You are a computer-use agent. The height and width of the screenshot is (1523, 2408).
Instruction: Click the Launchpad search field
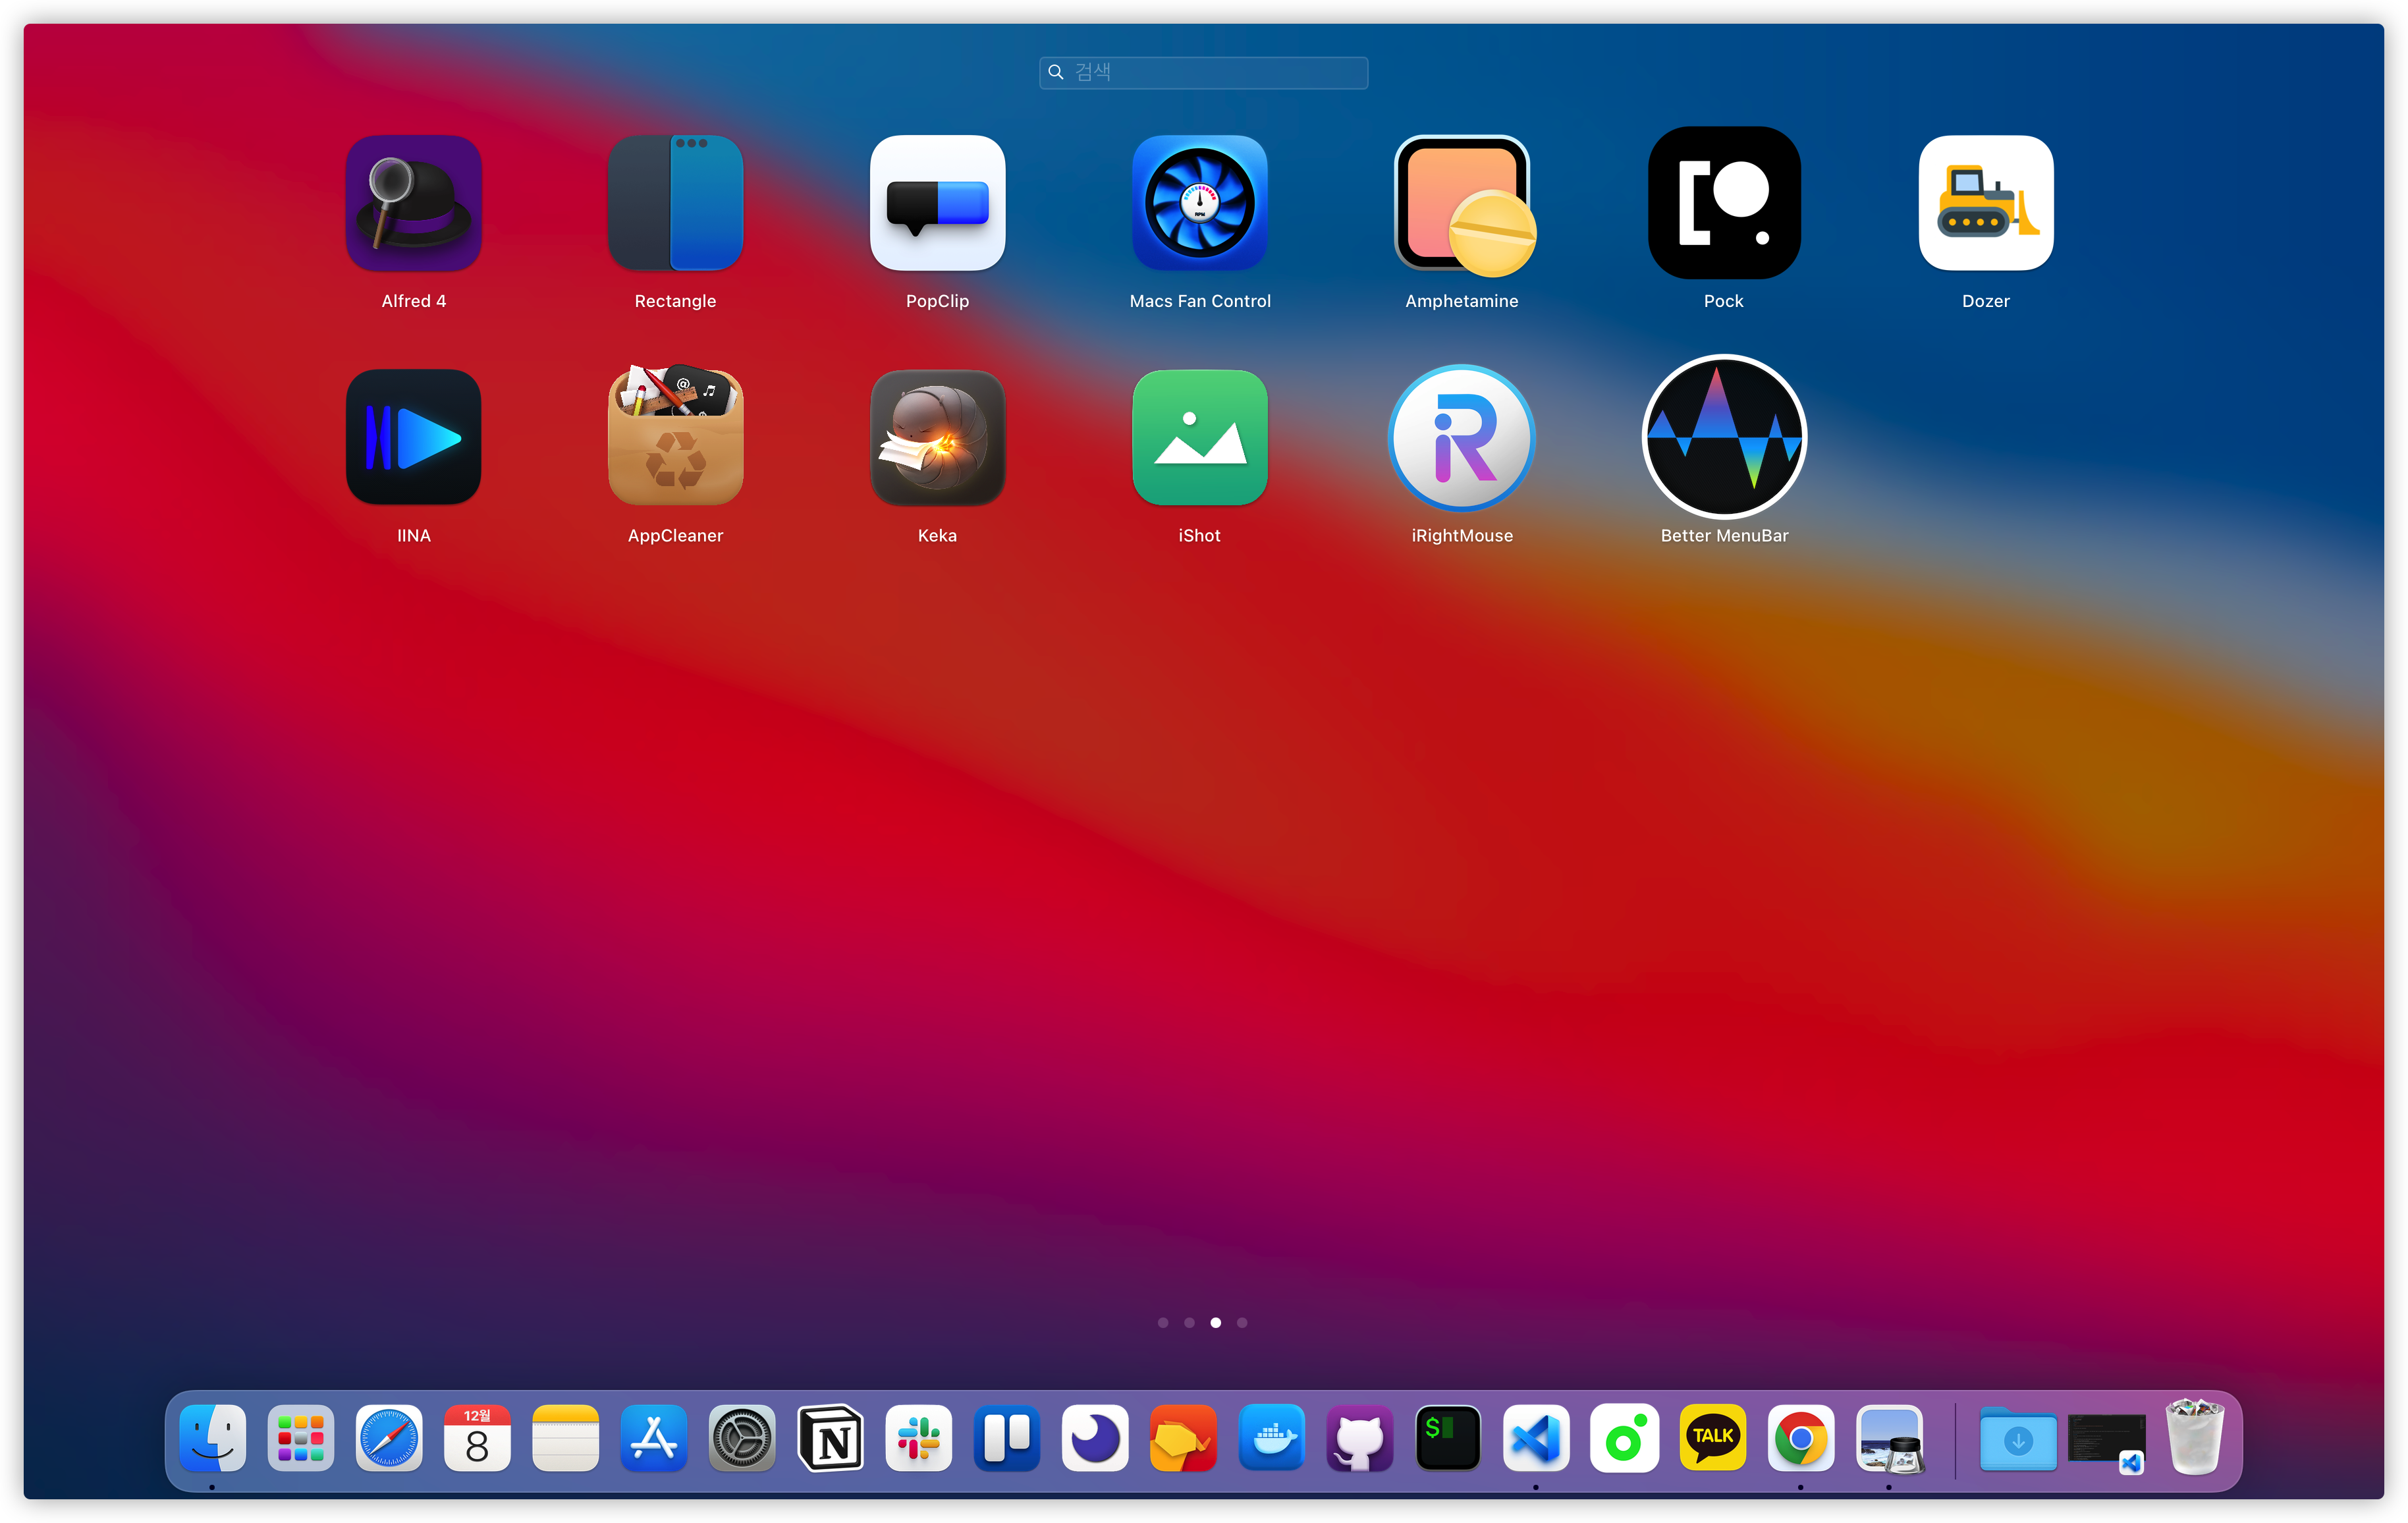point(1203,72)
